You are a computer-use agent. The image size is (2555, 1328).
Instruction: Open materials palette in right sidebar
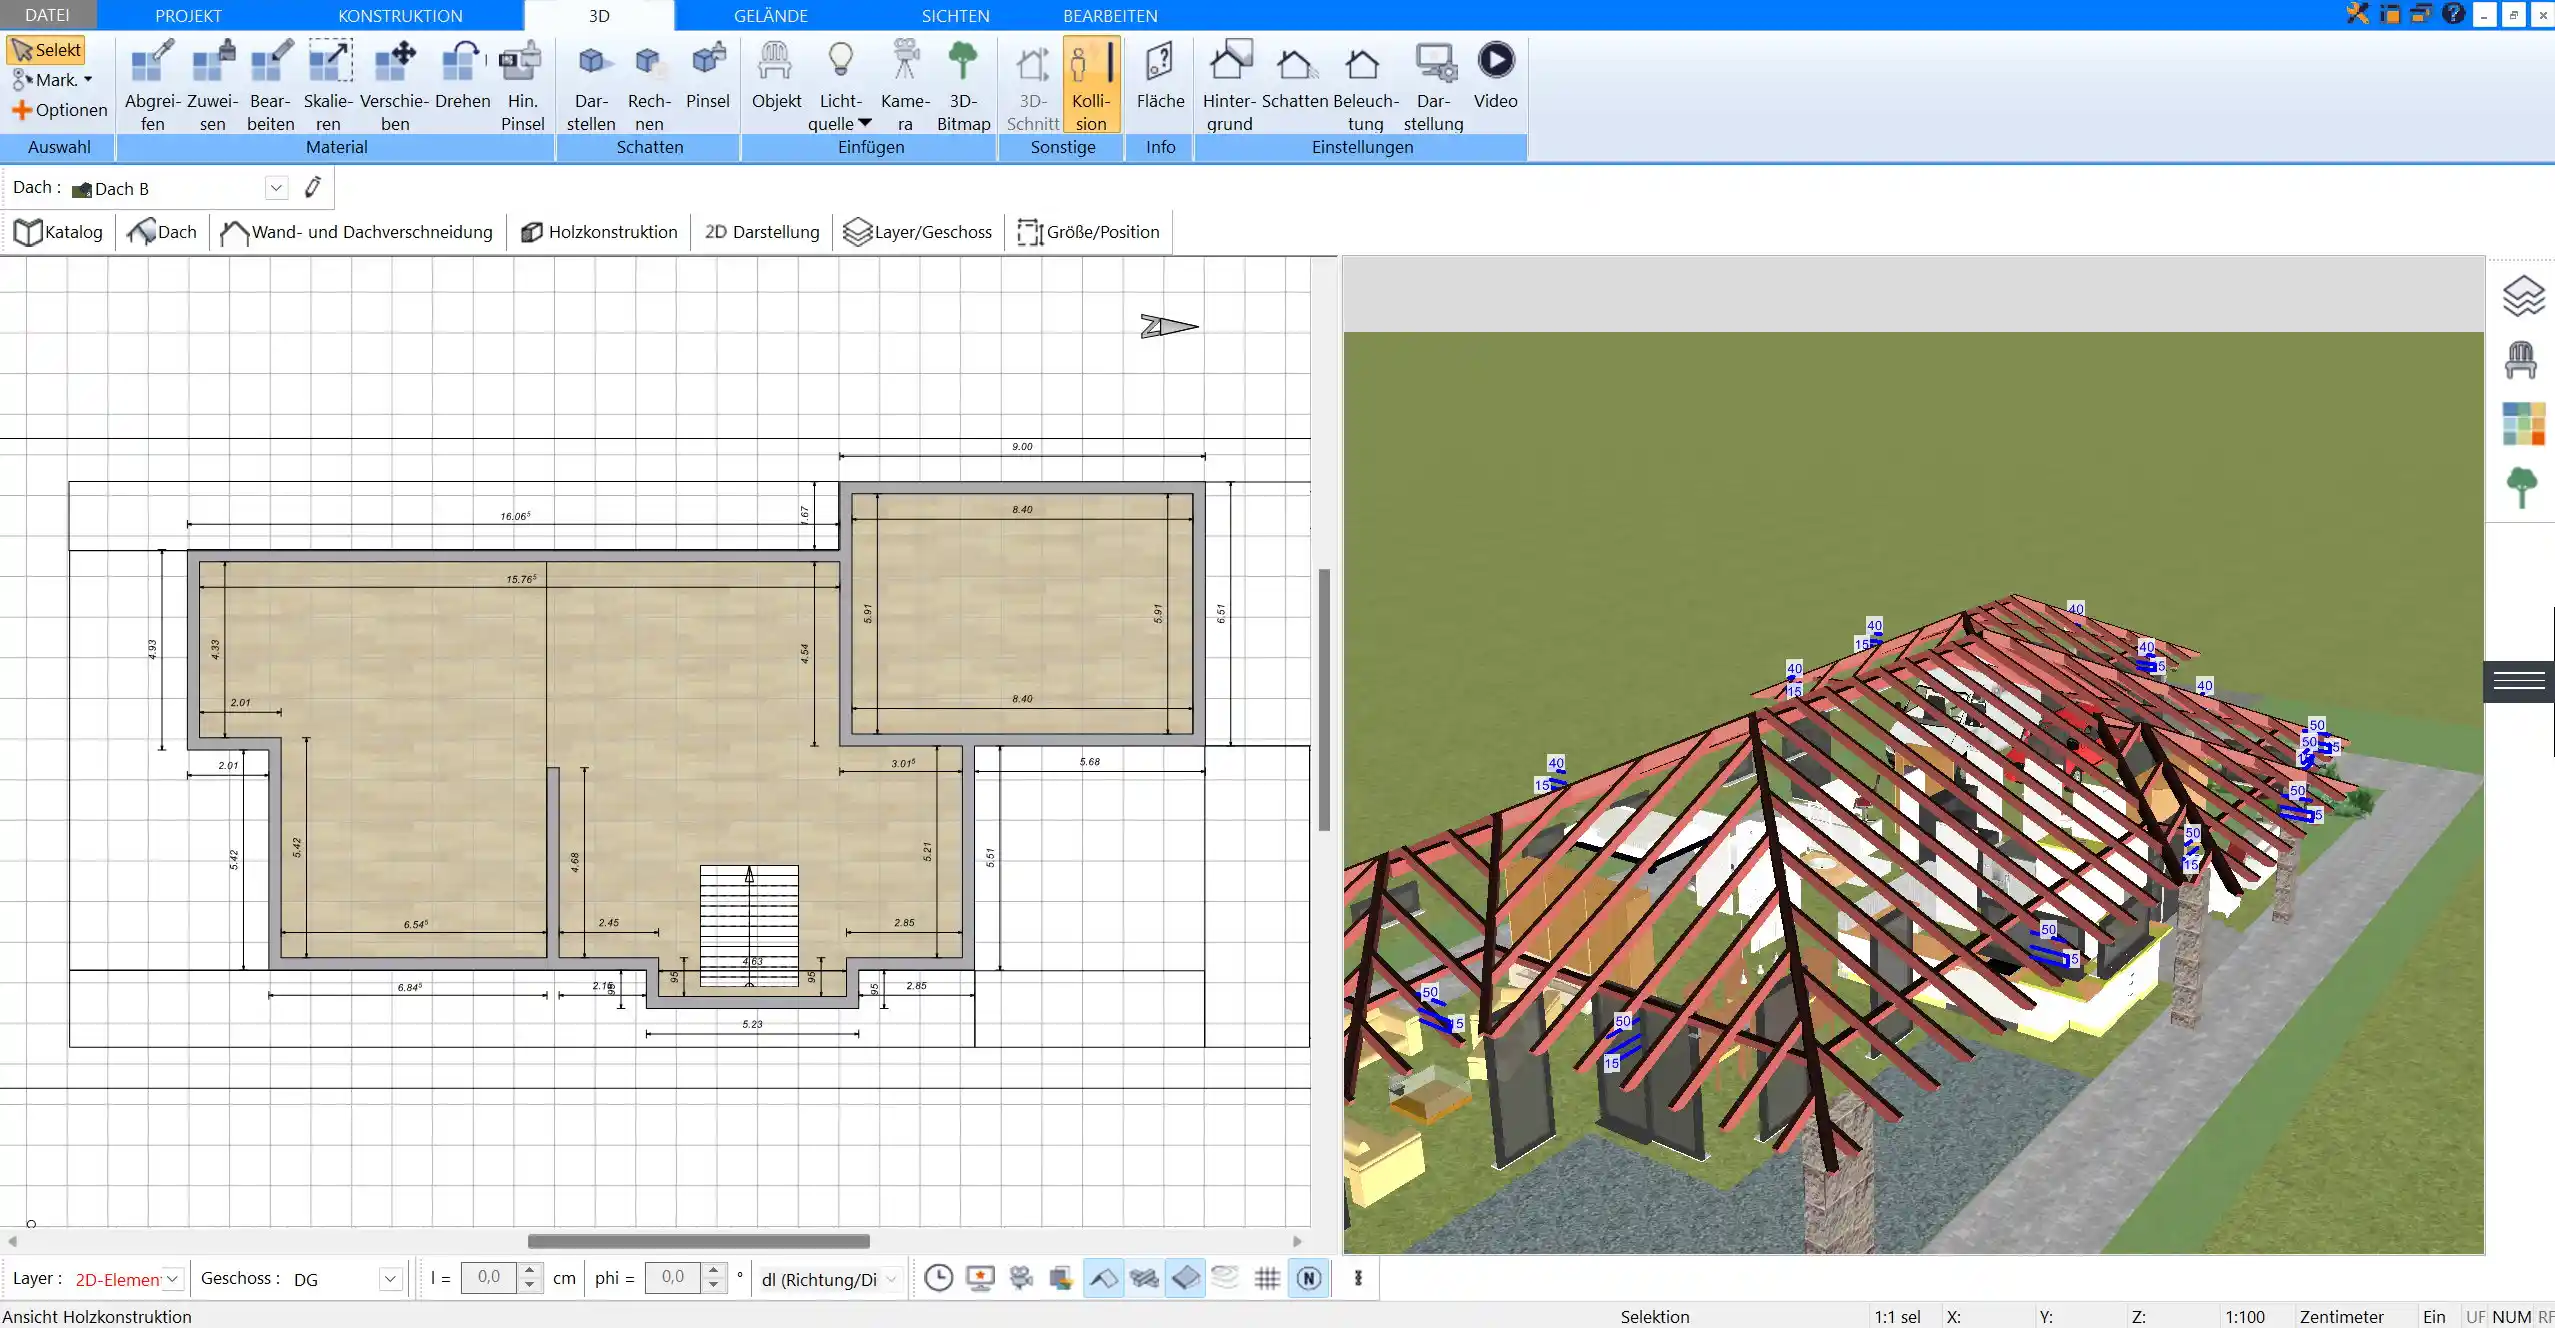coord(2523,424)
